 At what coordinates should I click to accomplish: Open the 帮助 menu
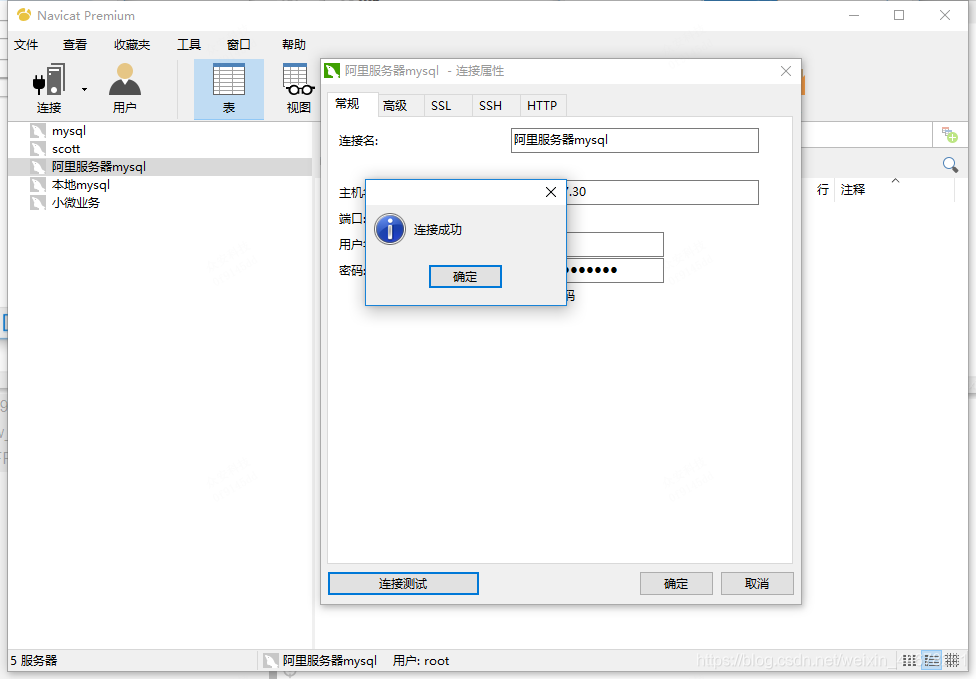pos(294,45)
